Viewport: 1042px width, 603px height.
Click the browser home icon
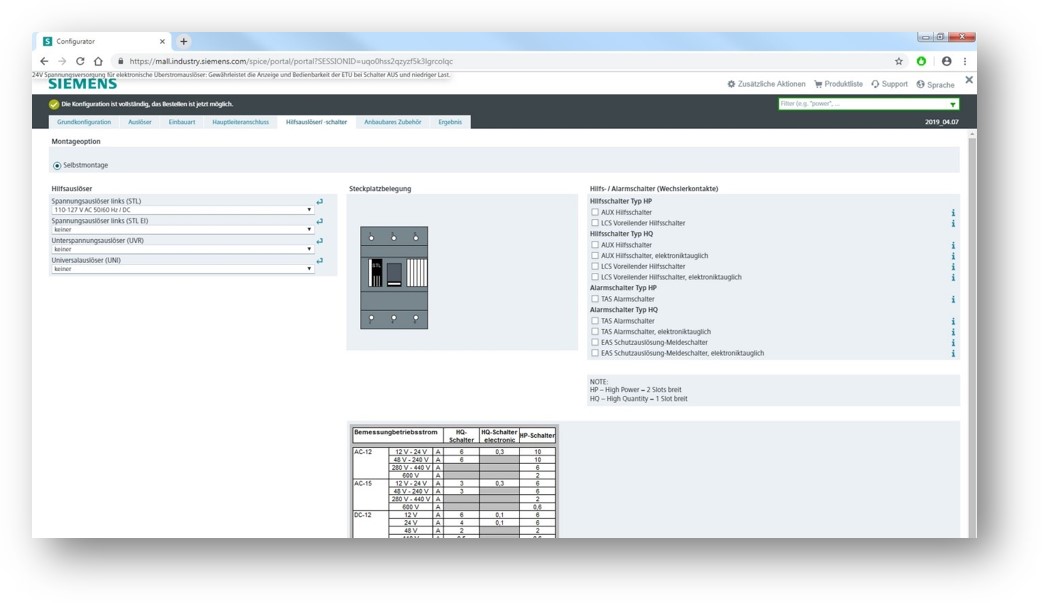pos(98,61)
